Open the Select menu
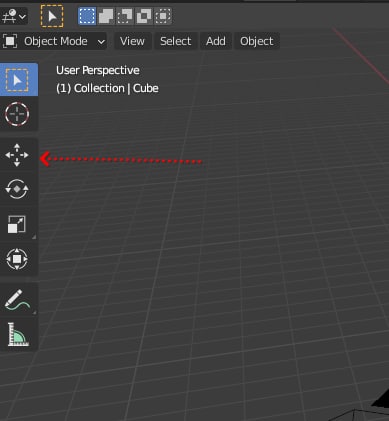The height and width of the screenshot is (421, 389). (176, 41)
